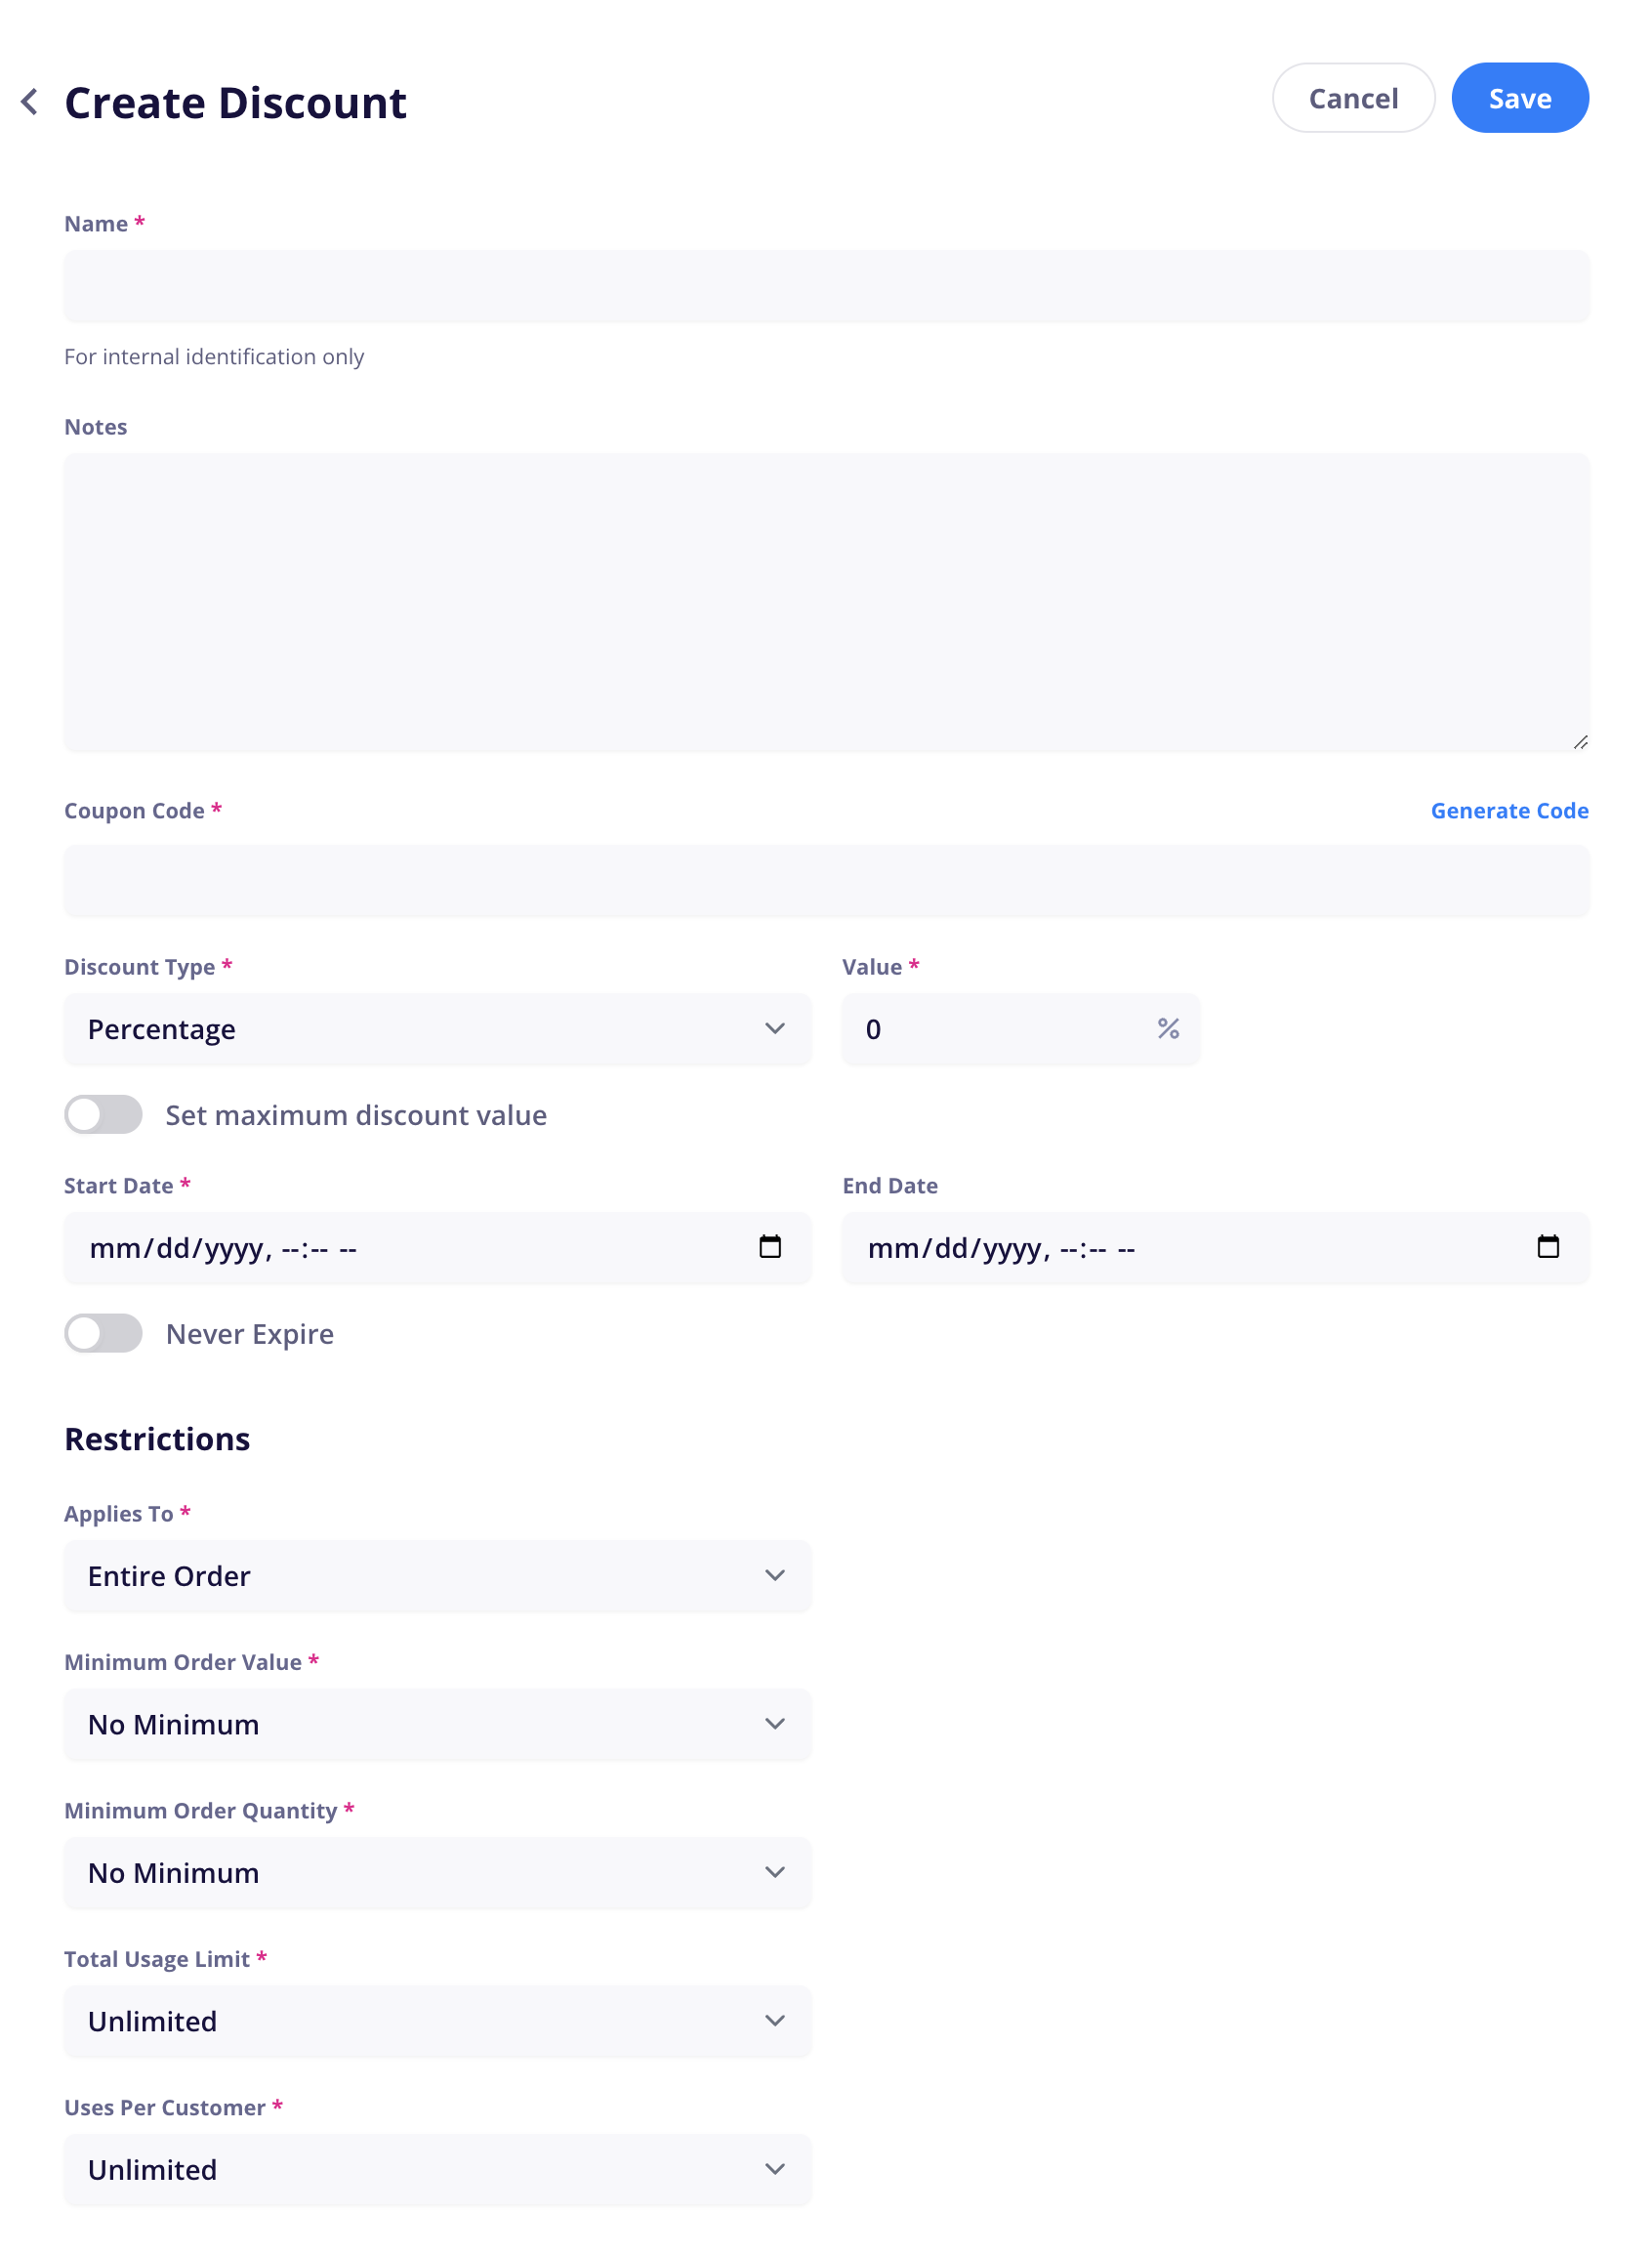Enable the Never Expire toggle
This screenshot has width=1652, height=2254.
(103, 1332)
